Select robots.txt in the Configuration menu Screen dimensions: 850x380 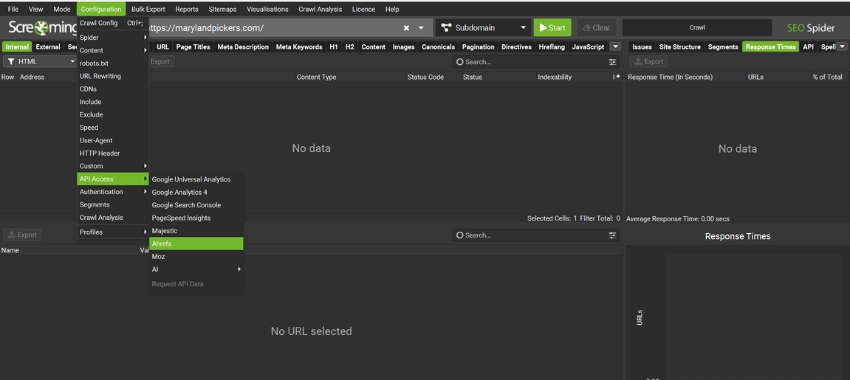pos(113,63)
